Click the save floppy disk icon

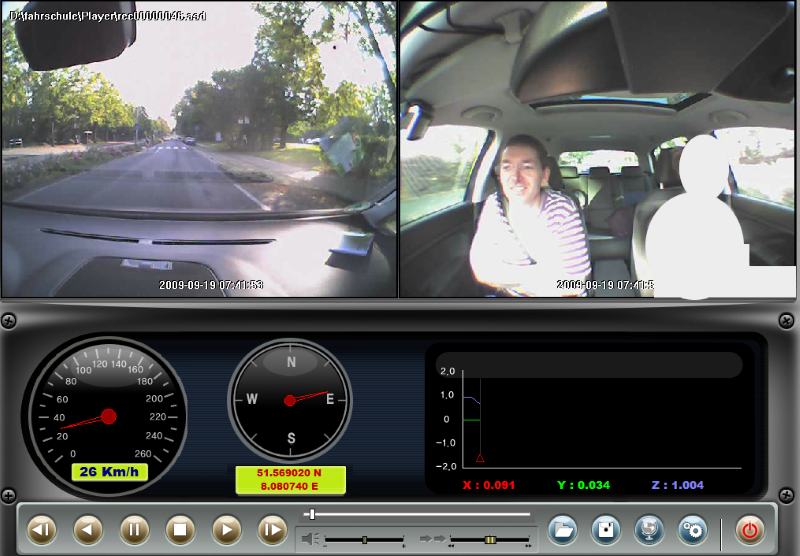(x=605, y=529)
